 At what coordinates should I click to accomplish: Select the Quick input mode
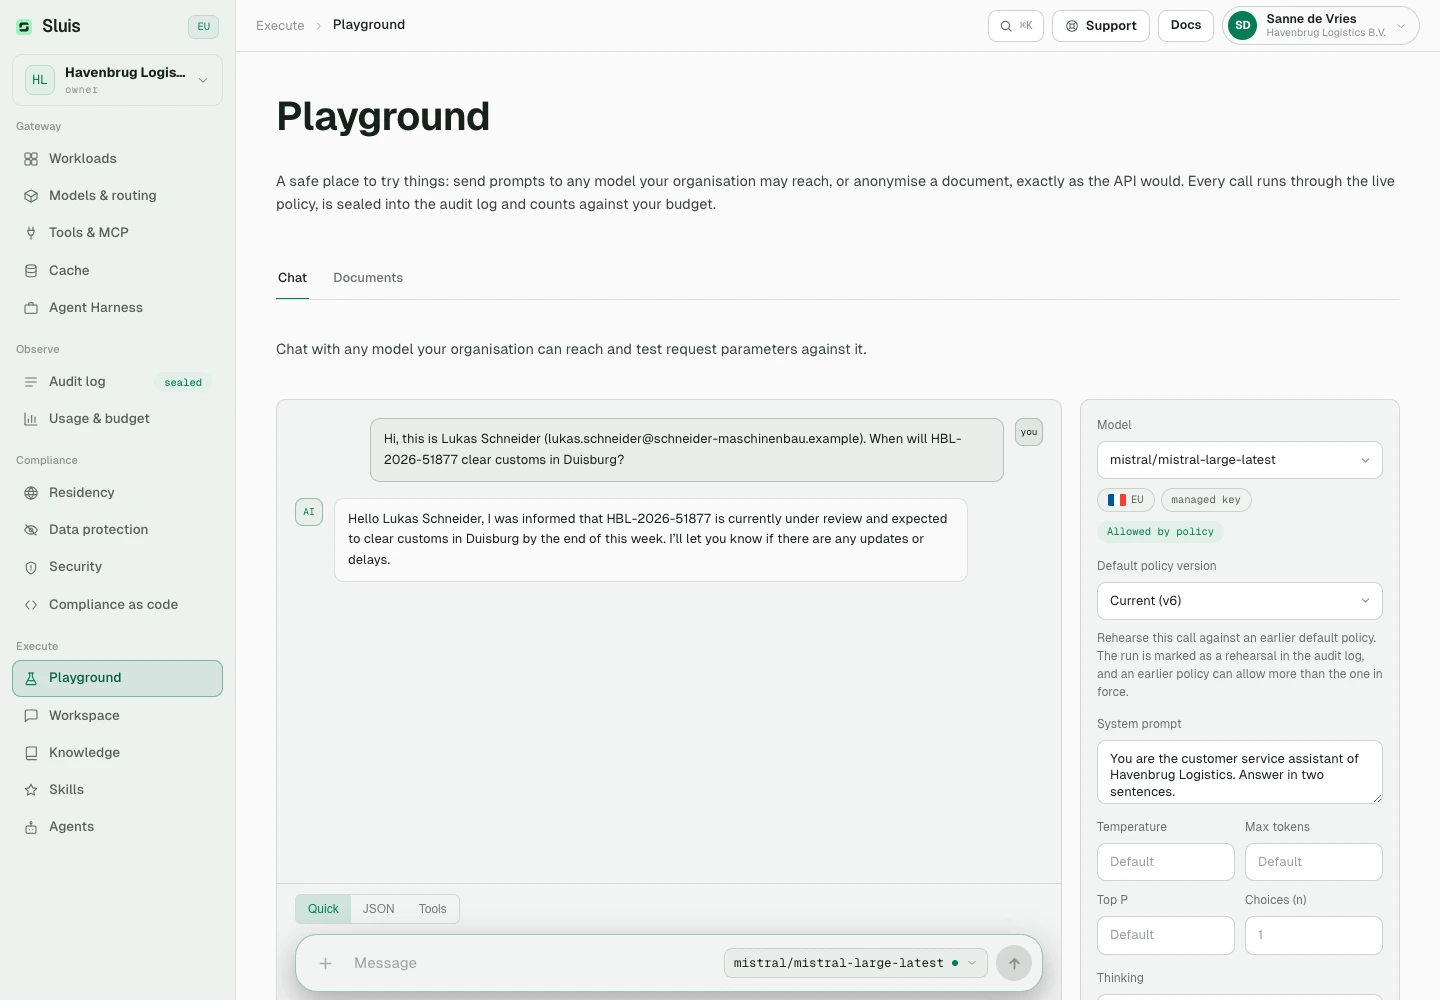click(323, 909)
